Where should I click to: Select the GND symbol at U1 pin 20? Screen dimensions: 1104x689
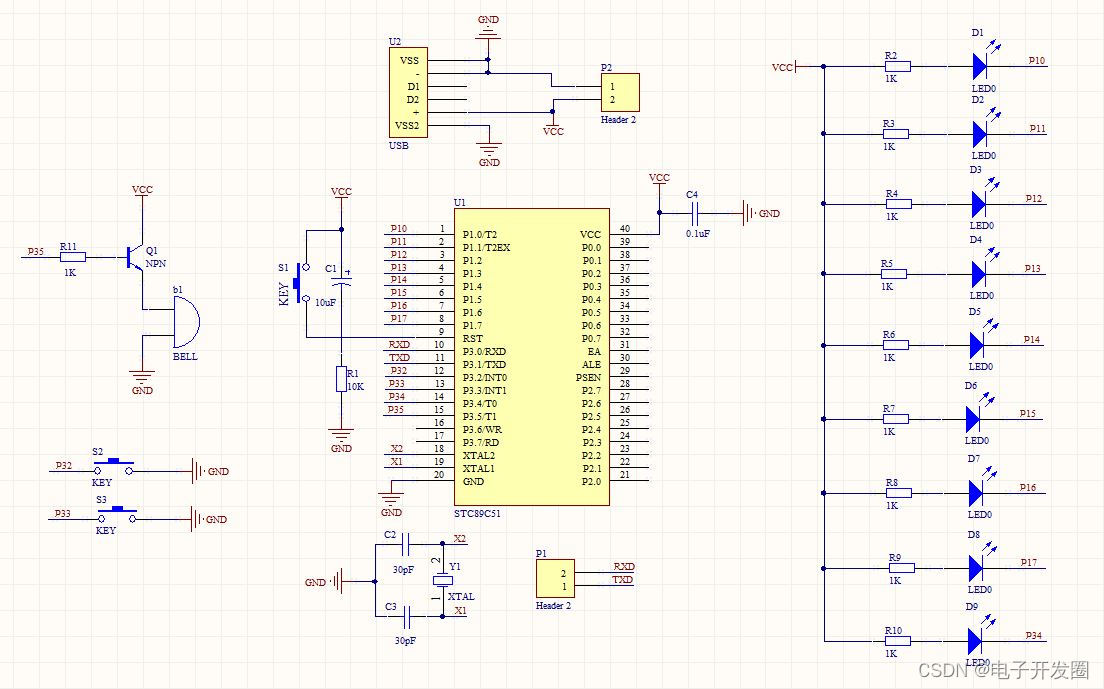point(391,501)
